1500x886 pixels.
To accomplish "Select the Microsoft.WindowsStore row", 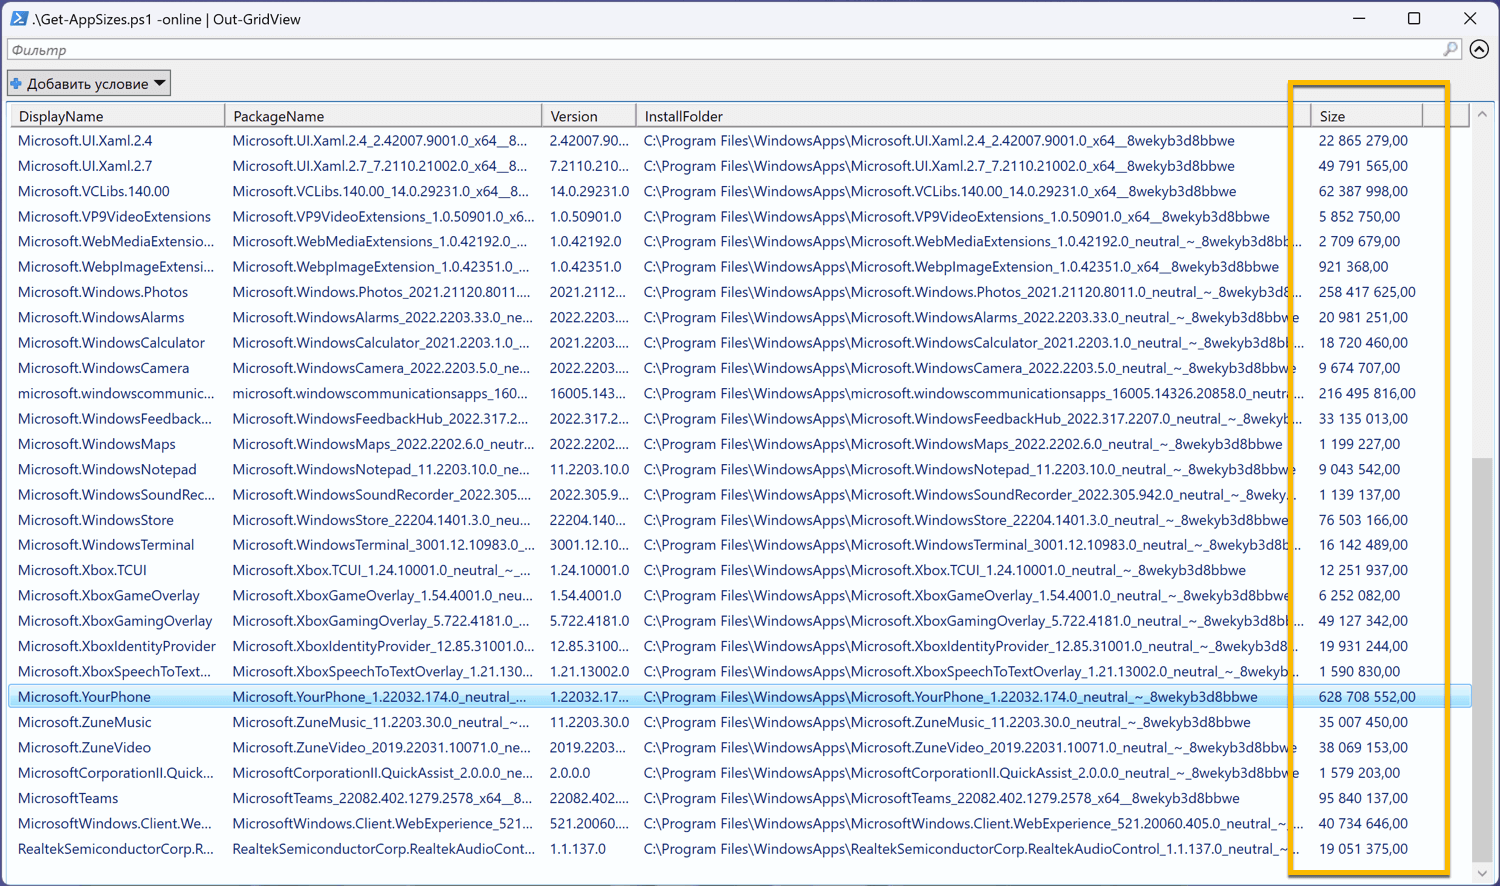I will (x=740, y=520).
